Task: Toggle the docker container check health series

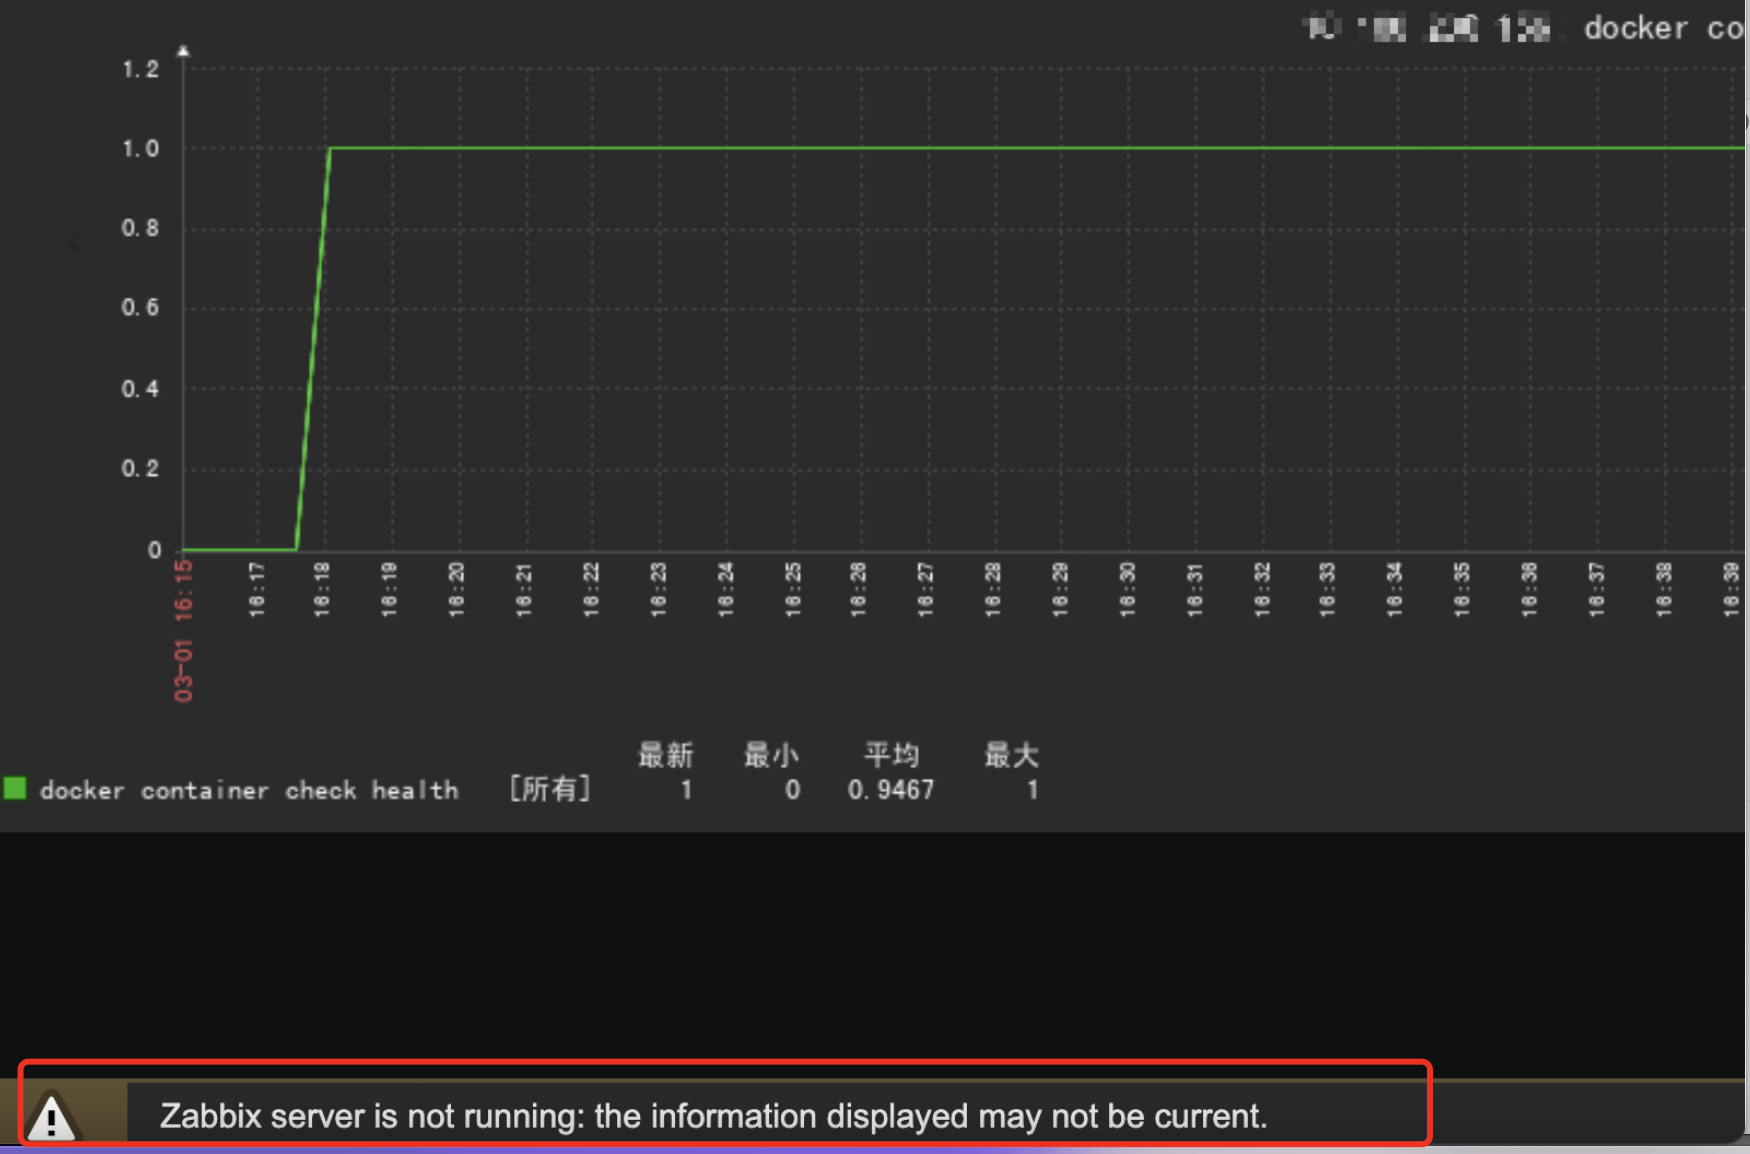Action: tap(250, 790)
